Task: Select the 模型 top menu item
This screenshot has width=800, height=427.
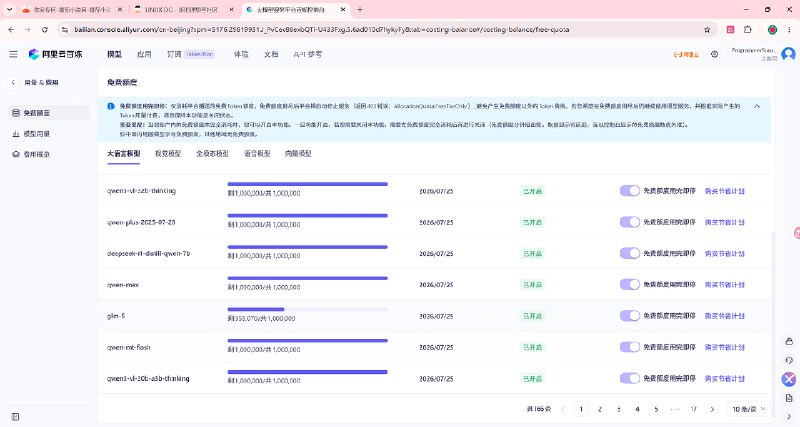Action: [114, 54]
